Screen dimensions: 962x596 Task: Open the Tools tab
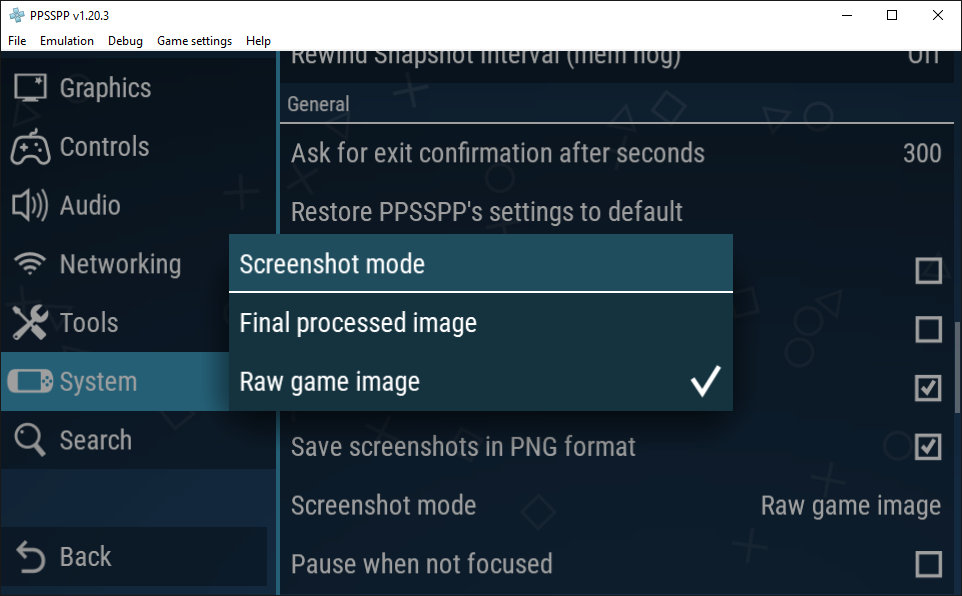[x=115, y=323]
